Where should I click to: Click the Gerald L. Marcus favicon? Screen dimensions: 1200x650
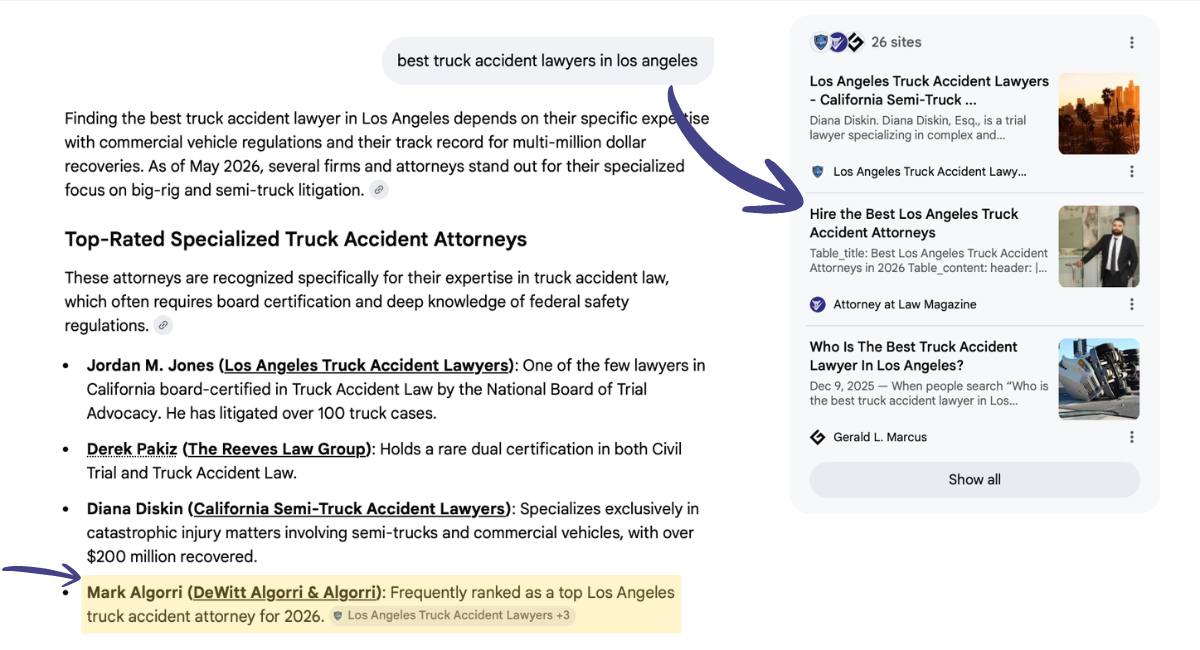click(818, 437)
